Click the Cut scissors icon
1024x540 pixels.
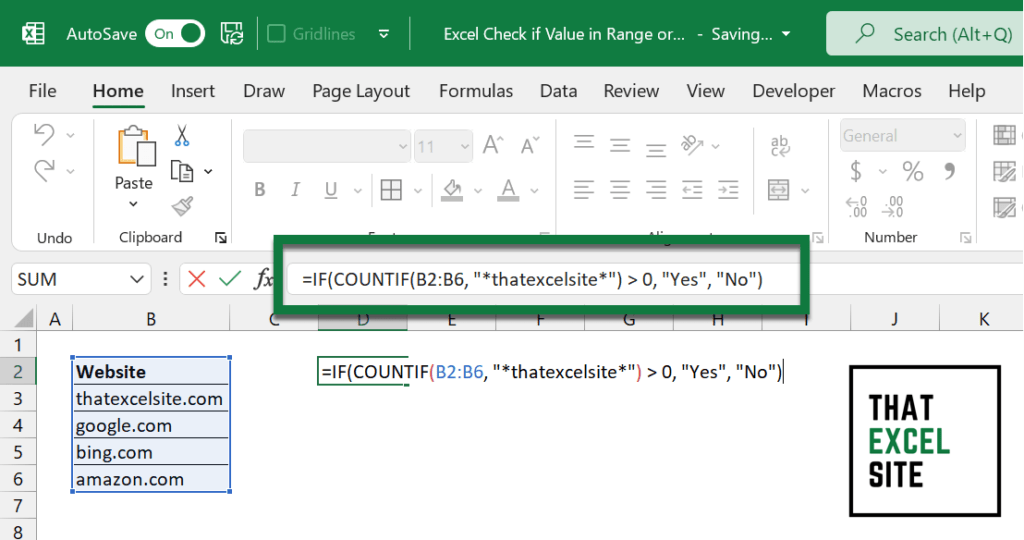click(182, 135)
